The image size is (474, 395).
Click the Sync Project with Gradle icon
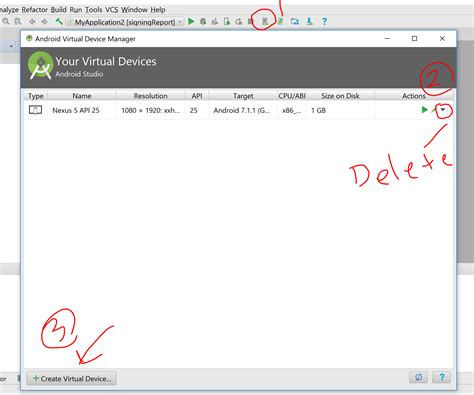280,22
